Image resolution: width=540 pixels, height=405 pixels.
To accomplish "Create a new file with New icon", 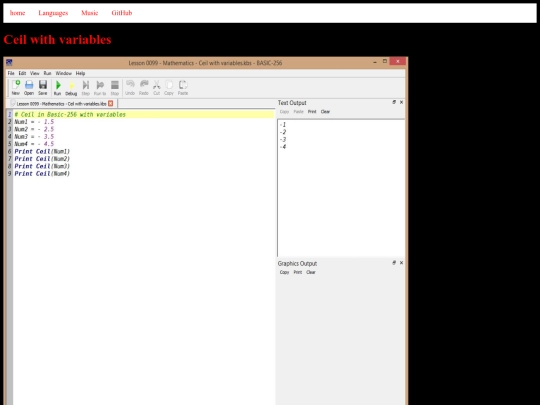I will 15,87.
